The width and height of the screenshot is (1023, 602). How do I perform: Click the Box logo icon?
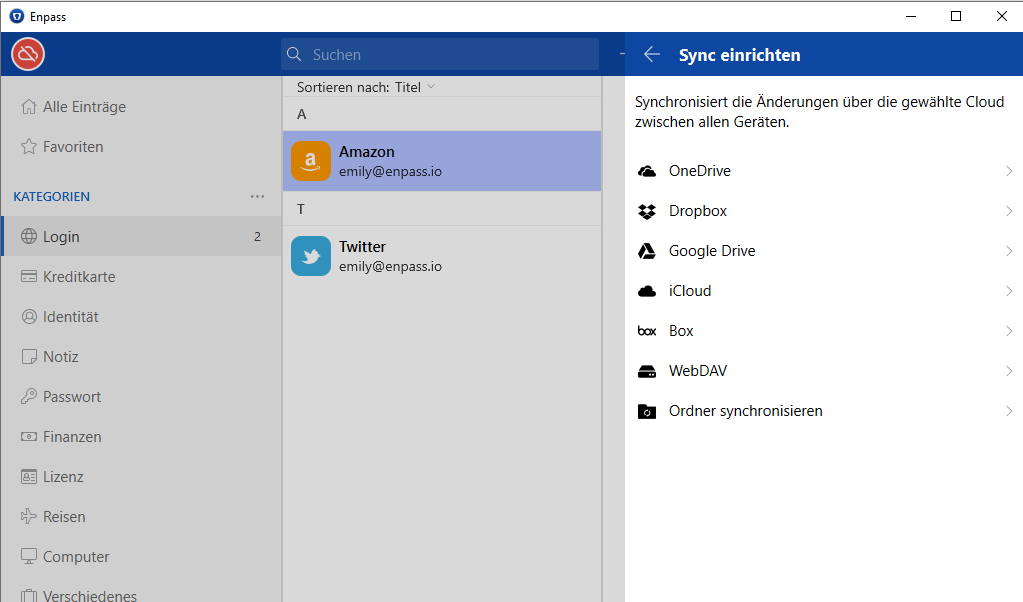(647, 331)
